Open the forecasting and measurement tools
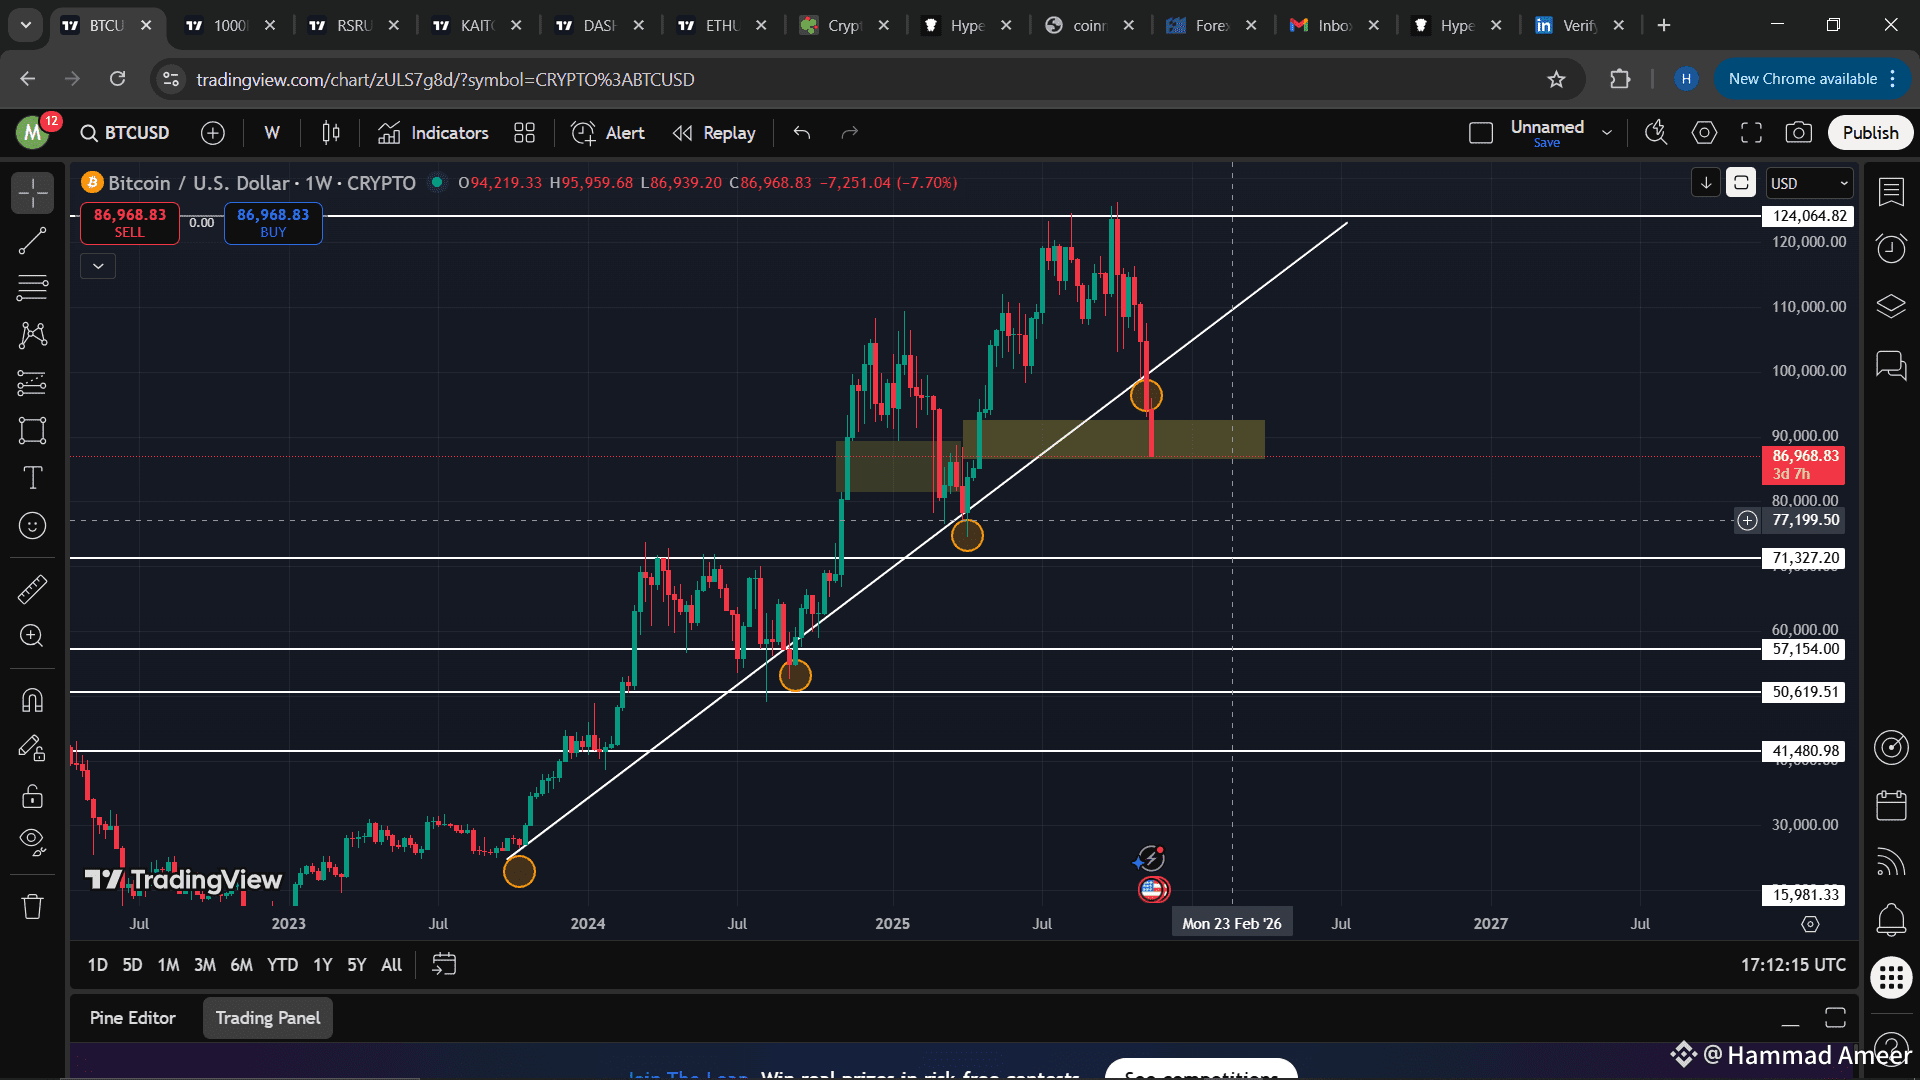 click(32, 383)
